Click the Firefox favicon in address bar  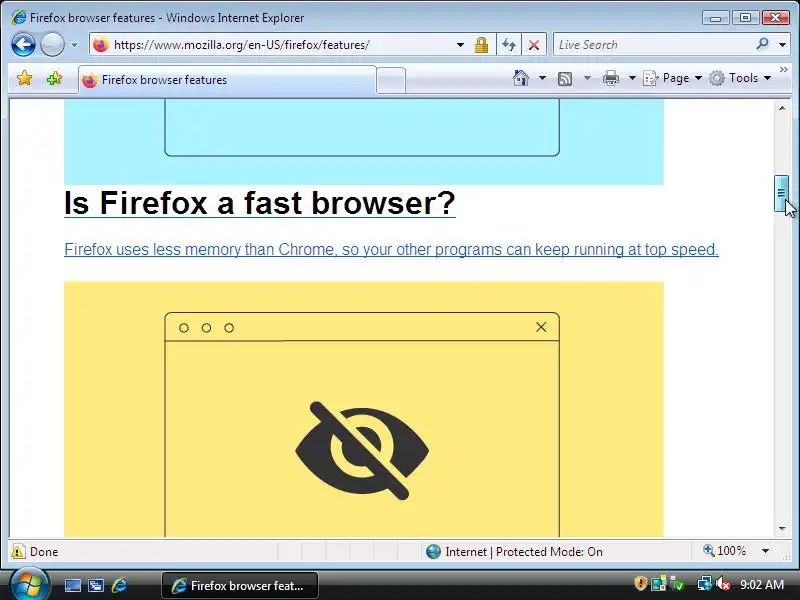(x=101, y=45)
